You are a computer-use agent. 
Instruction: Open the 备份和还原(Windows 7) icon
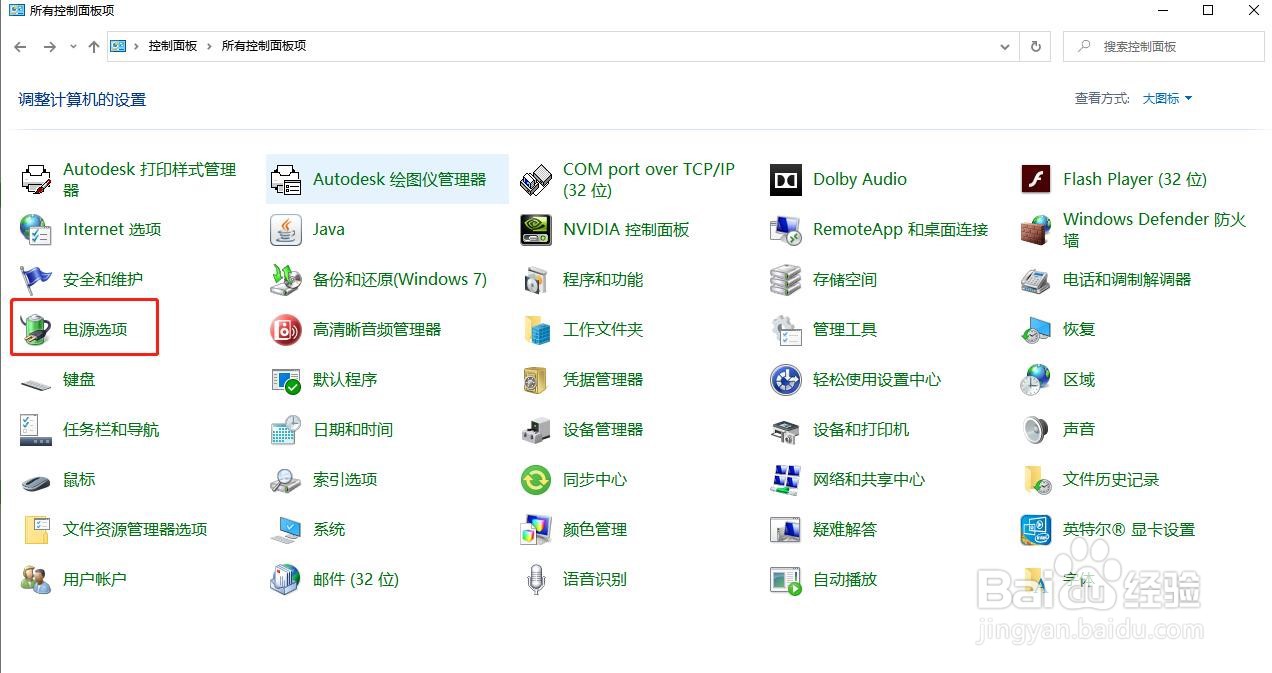pyautogui.click(x=286, y=280)
